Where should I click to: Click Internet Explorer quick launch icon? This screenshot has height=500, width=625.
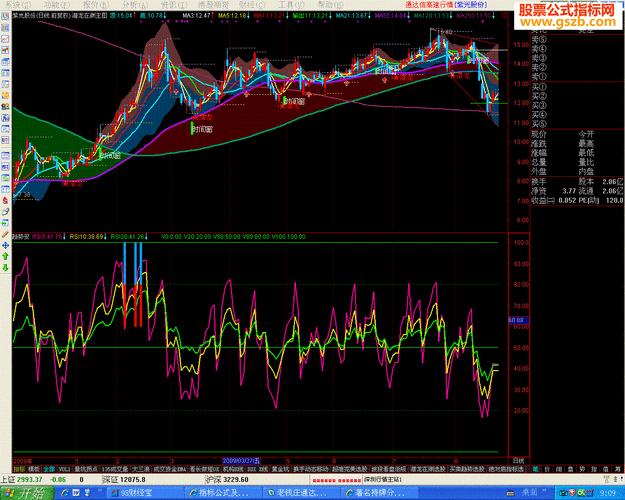pyautogui.click(x=65, y=493)
